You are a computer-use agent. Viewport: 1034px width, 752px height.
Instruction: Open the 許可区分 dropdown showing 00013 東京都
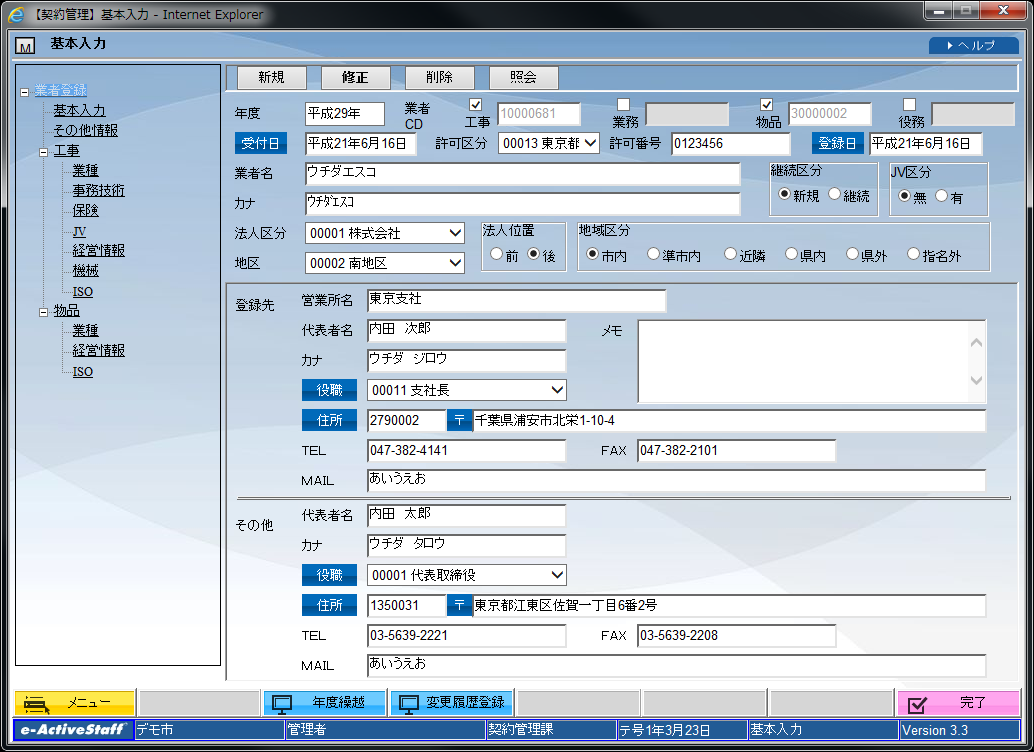point(549,143)
